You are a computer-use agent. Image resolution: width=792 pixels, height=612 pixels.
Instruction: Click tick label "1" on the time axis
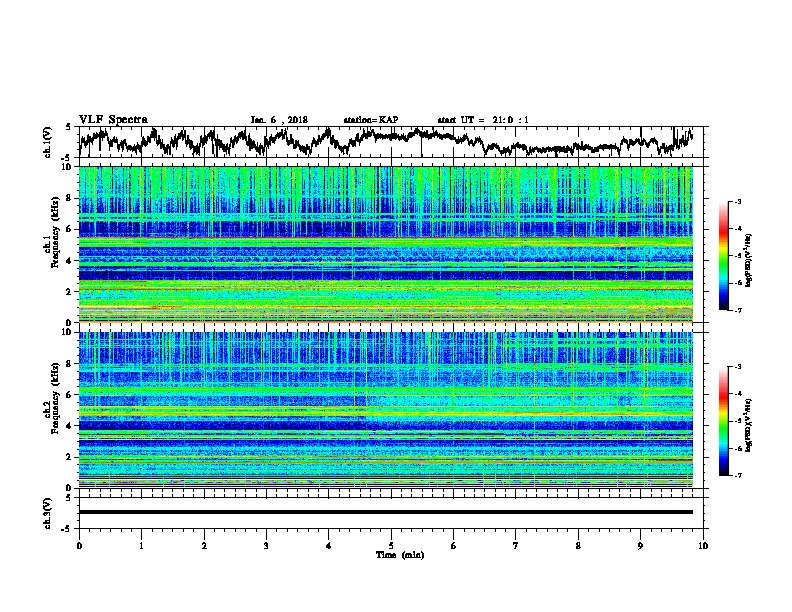(x=141, y=545)
